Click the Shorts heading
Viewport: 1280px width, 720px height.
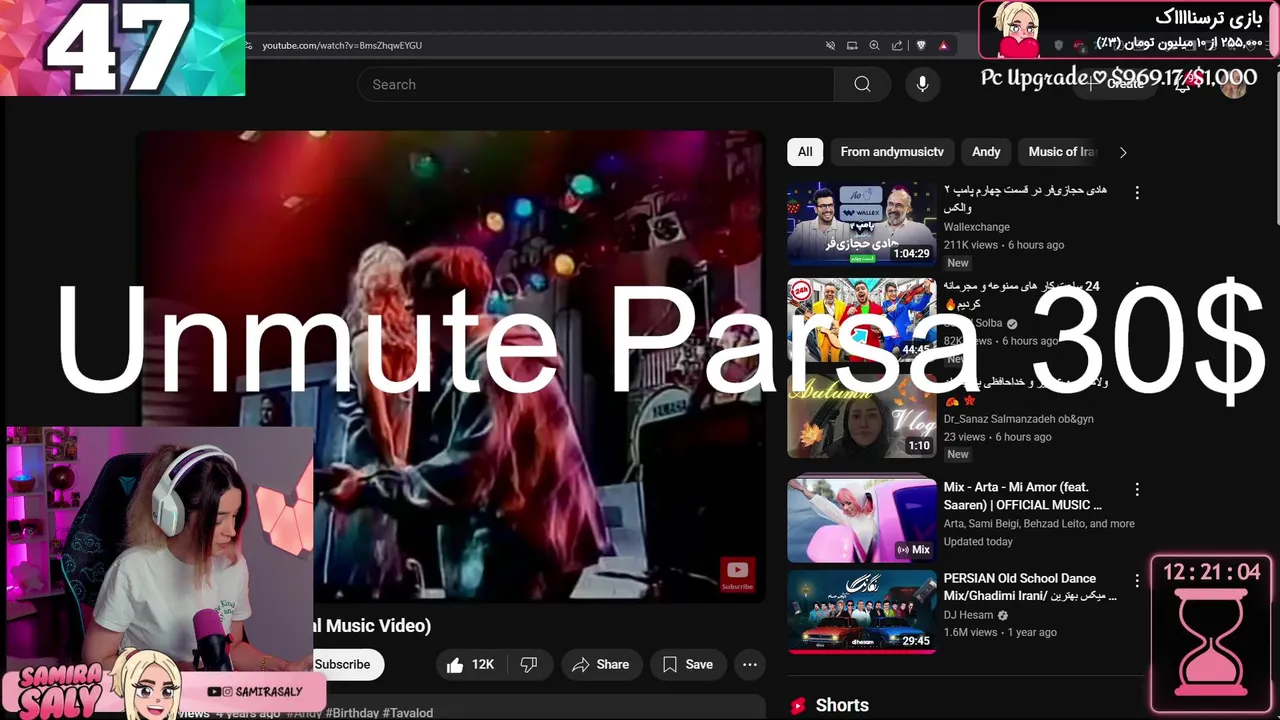842,705
